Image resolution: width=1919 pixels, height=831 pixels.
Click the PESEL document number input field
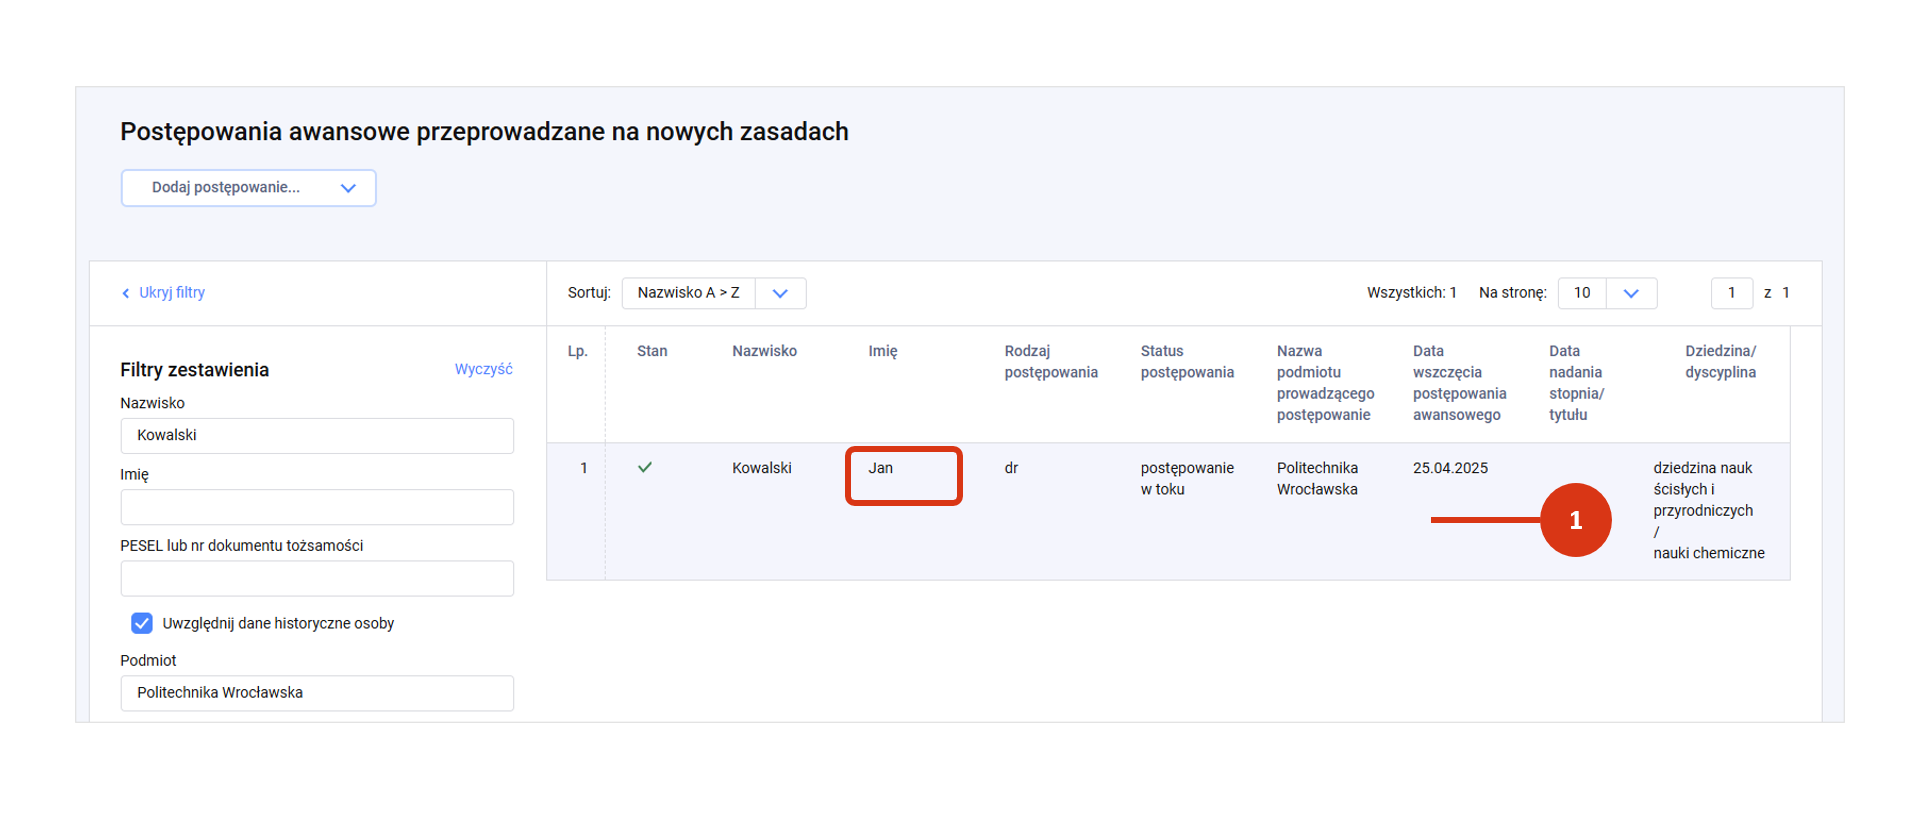click(317, 578)
